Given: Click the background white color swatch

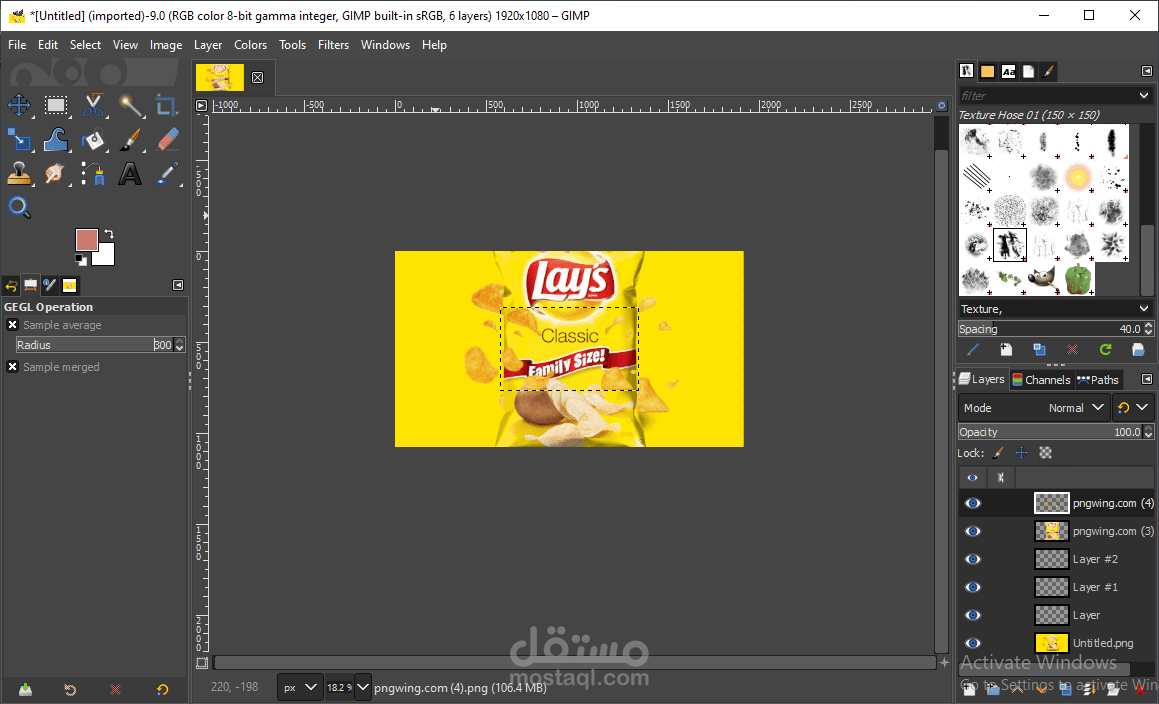Looking at the screenshot, I should coord(106,255).
